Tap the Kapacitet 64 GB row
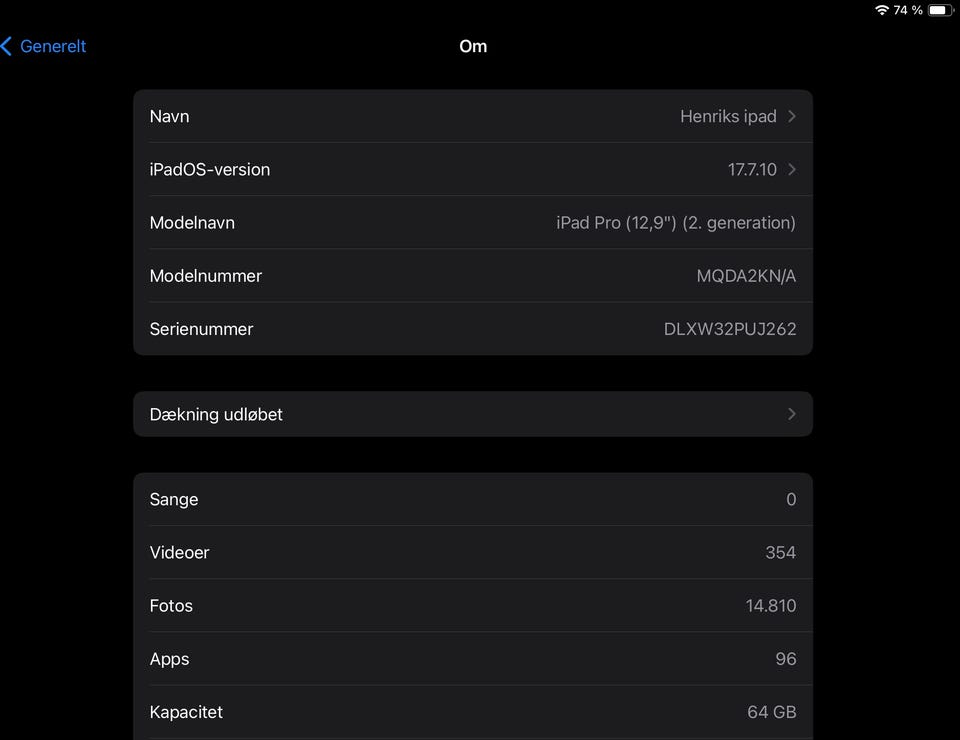Viewport: 960px width, 740px height. 472,712
